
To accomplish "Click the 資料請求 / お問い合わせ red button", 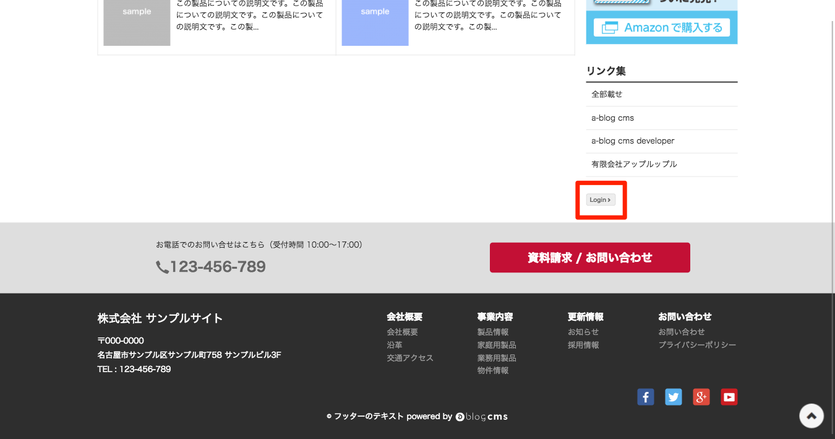I will [x=590, y=257].
